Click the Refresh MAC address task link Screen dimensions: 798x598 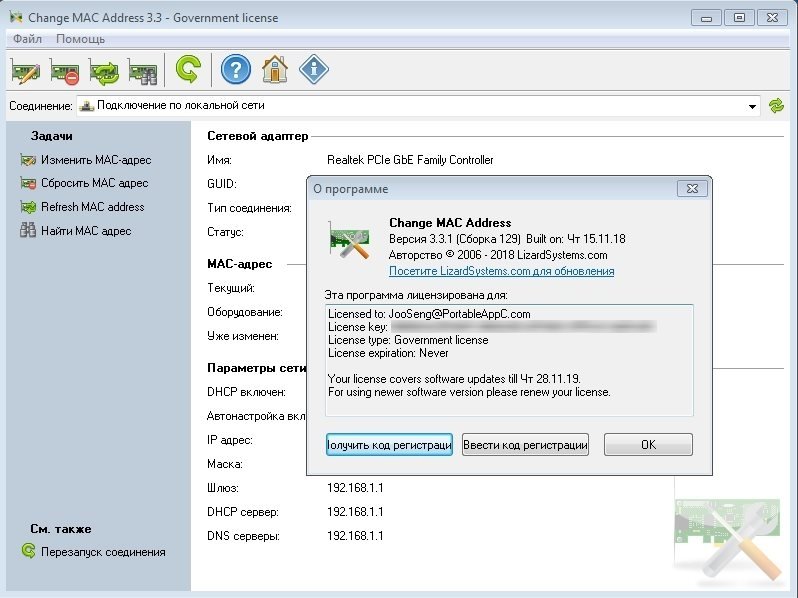93,207
